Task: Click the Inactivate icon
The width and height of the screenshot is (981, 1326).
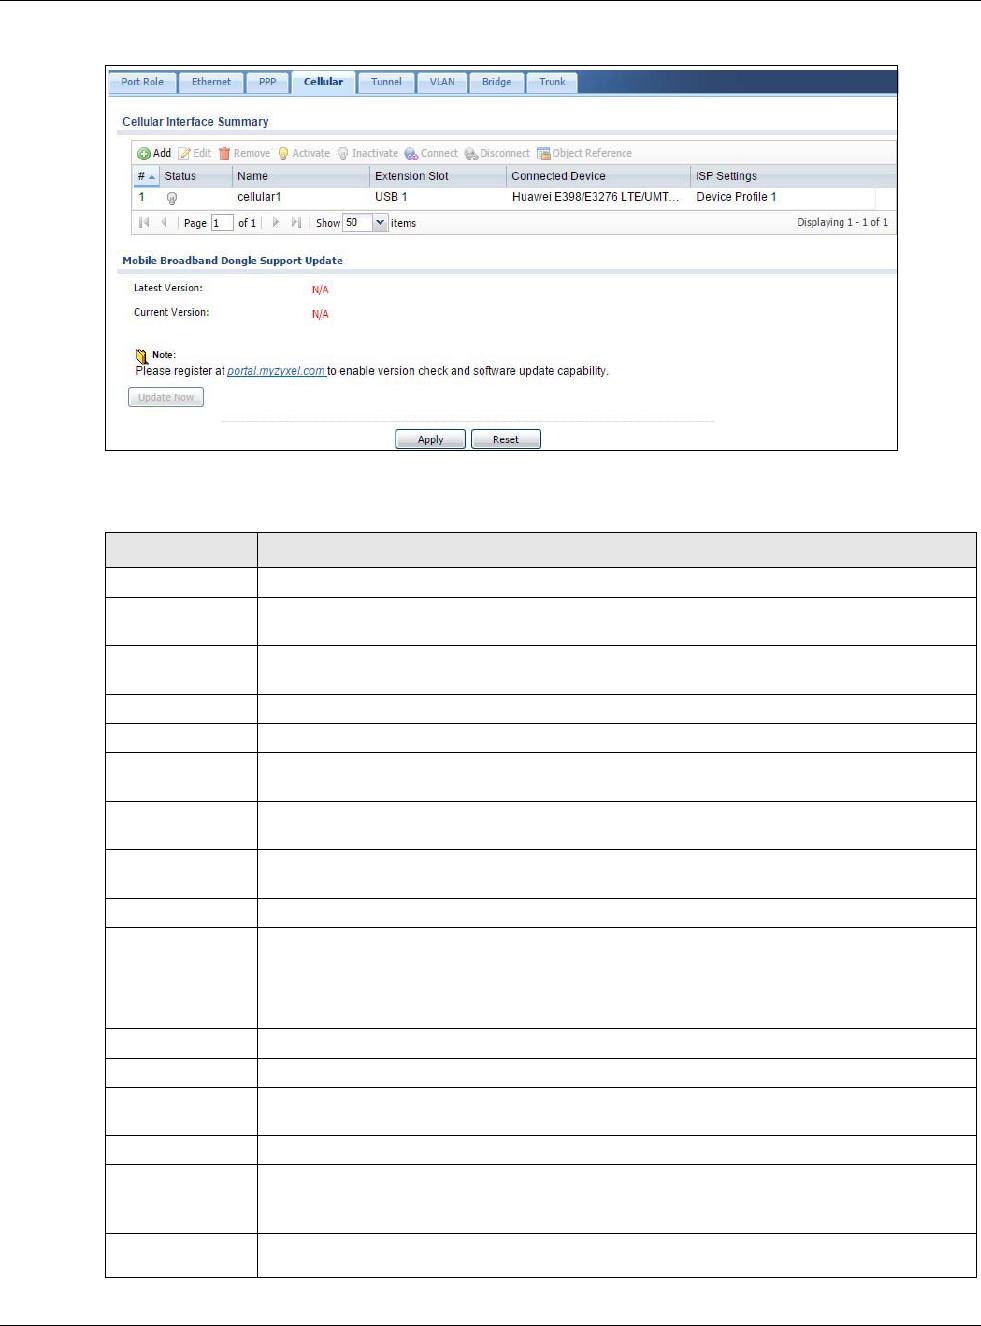Action: (x=343, y=153)
